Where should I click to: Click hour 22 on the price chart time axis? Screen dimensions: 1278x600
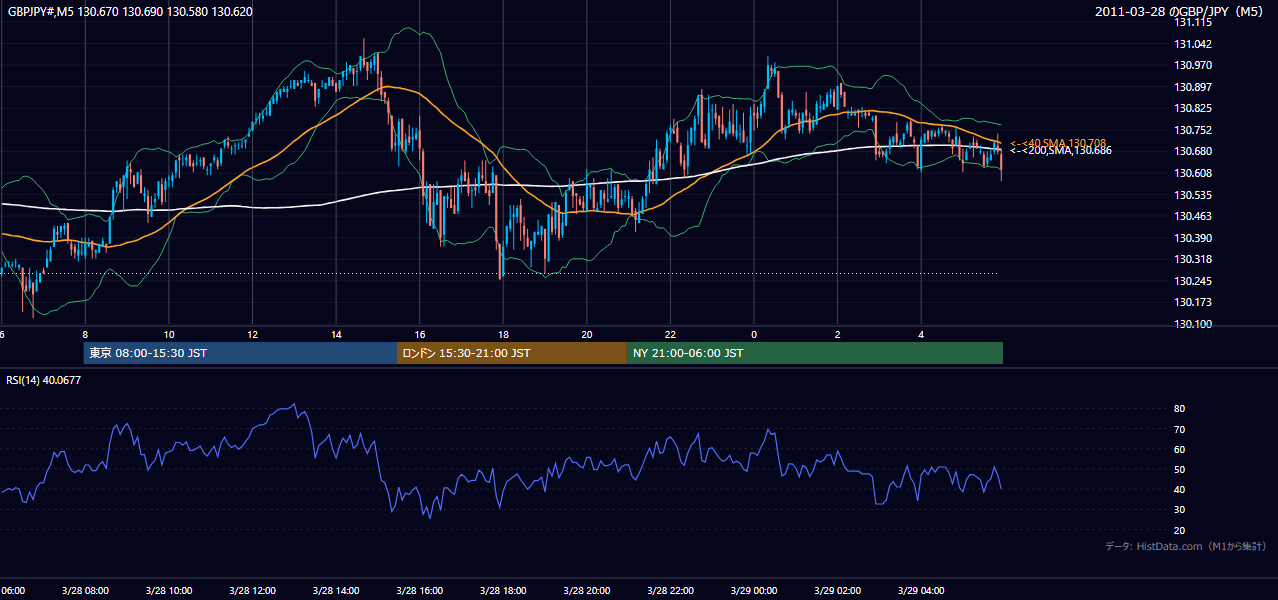click(x=670, y=335)
